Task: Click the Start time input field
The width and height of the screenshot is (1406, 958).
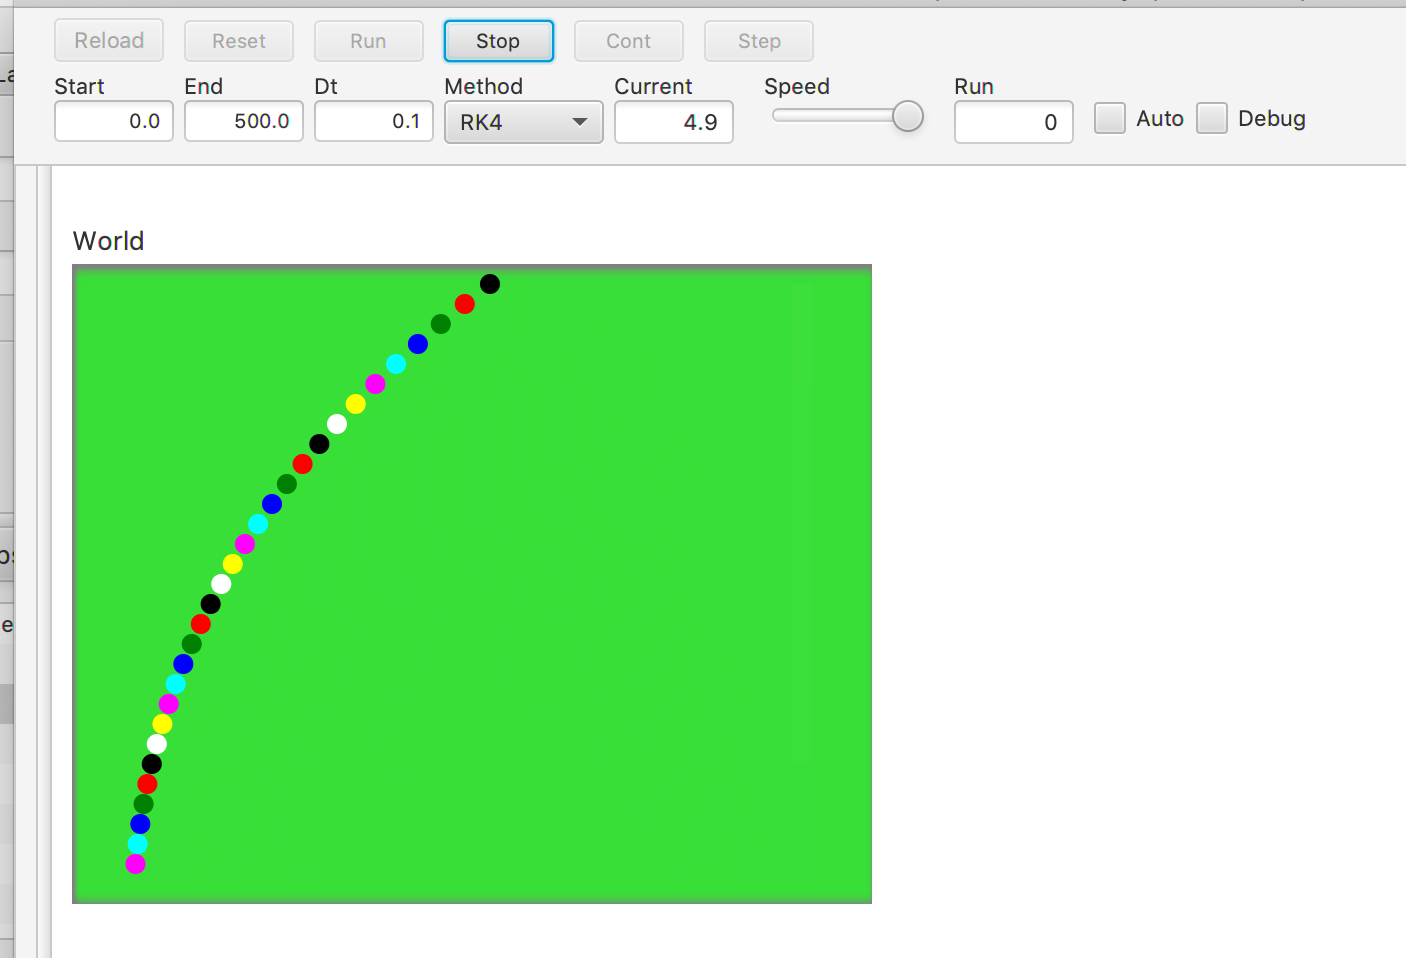Action: click(114, 121)
